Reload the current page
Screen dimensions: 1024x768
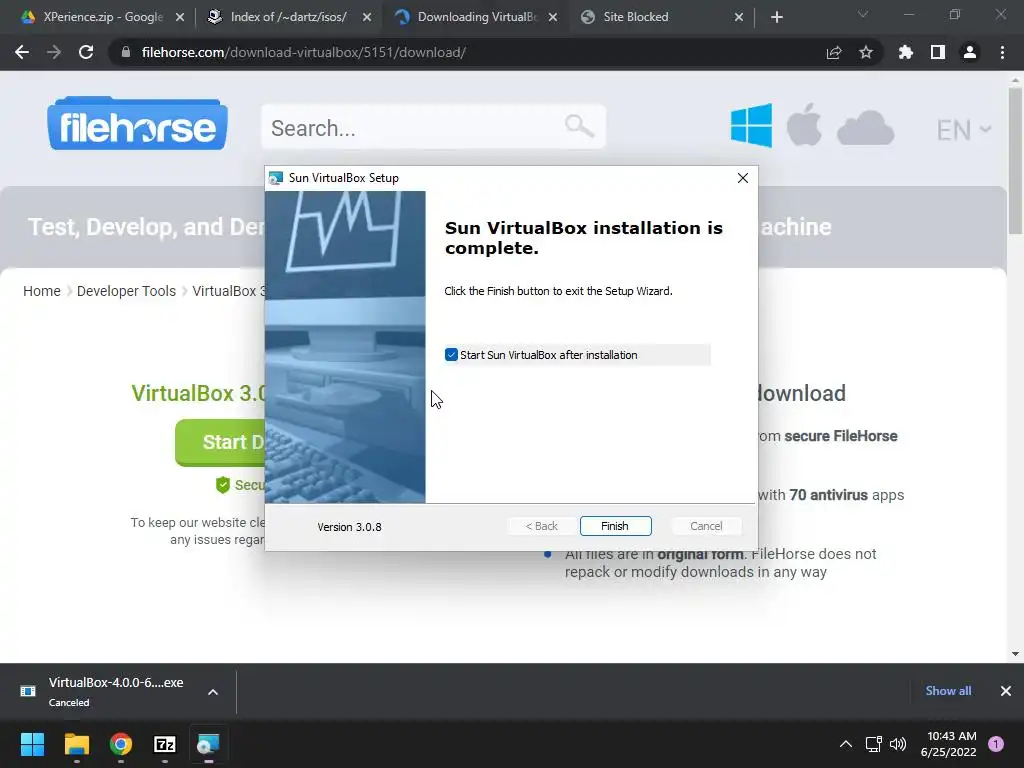tap(86, 52)
